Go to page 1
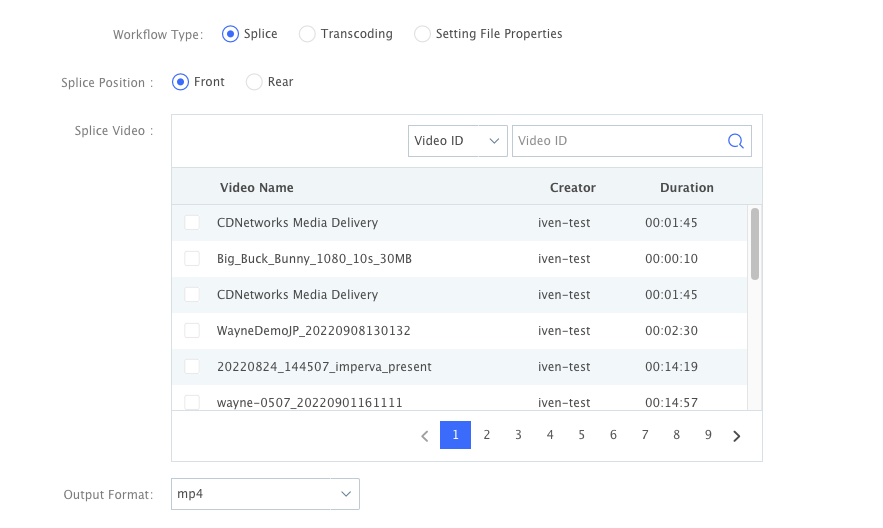The height and width of the screenshot is (528, 883). 455,435
